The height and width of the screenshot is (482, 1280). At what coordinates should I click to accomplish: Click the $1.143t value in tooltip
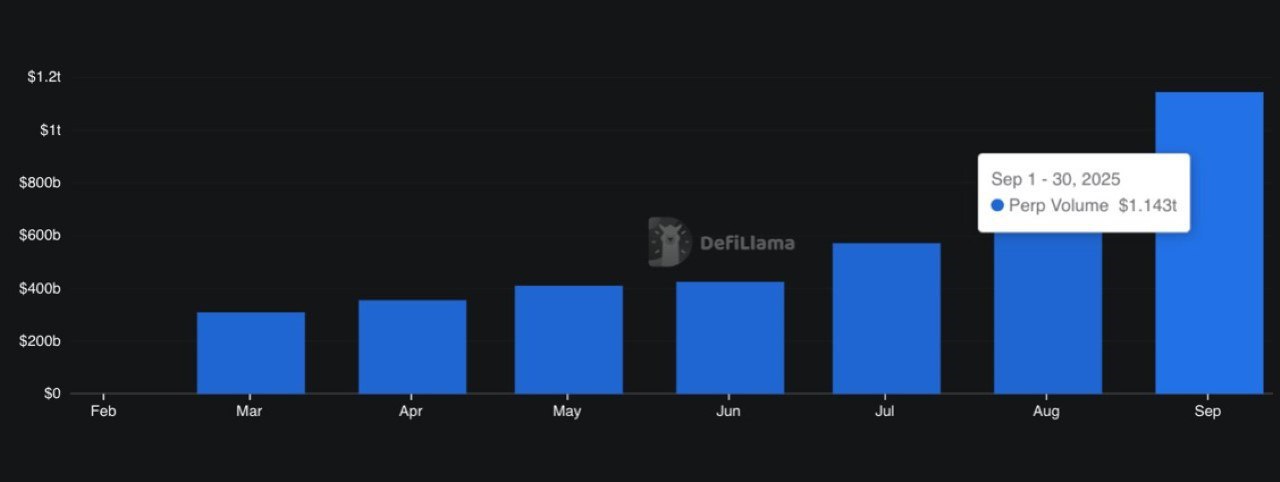coord(1145,205)
